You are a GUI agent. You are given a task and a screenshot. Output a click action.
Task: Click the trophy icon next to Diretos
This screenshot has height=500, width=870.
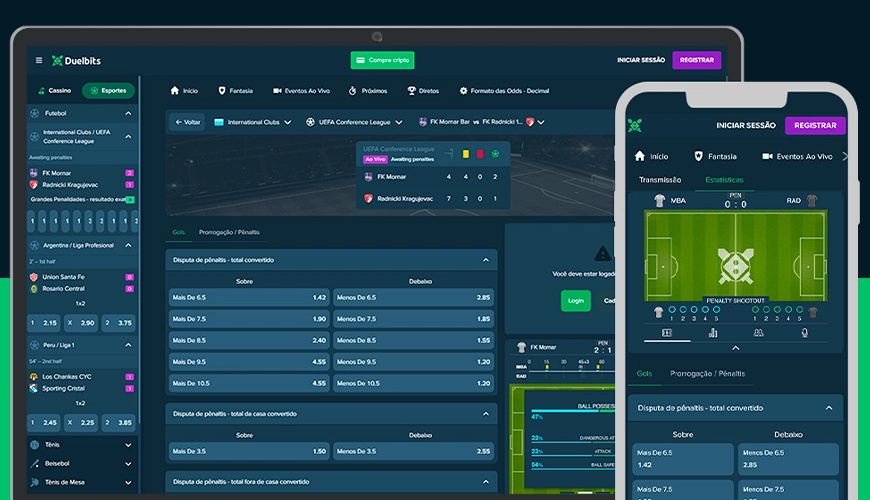[412, 90]
